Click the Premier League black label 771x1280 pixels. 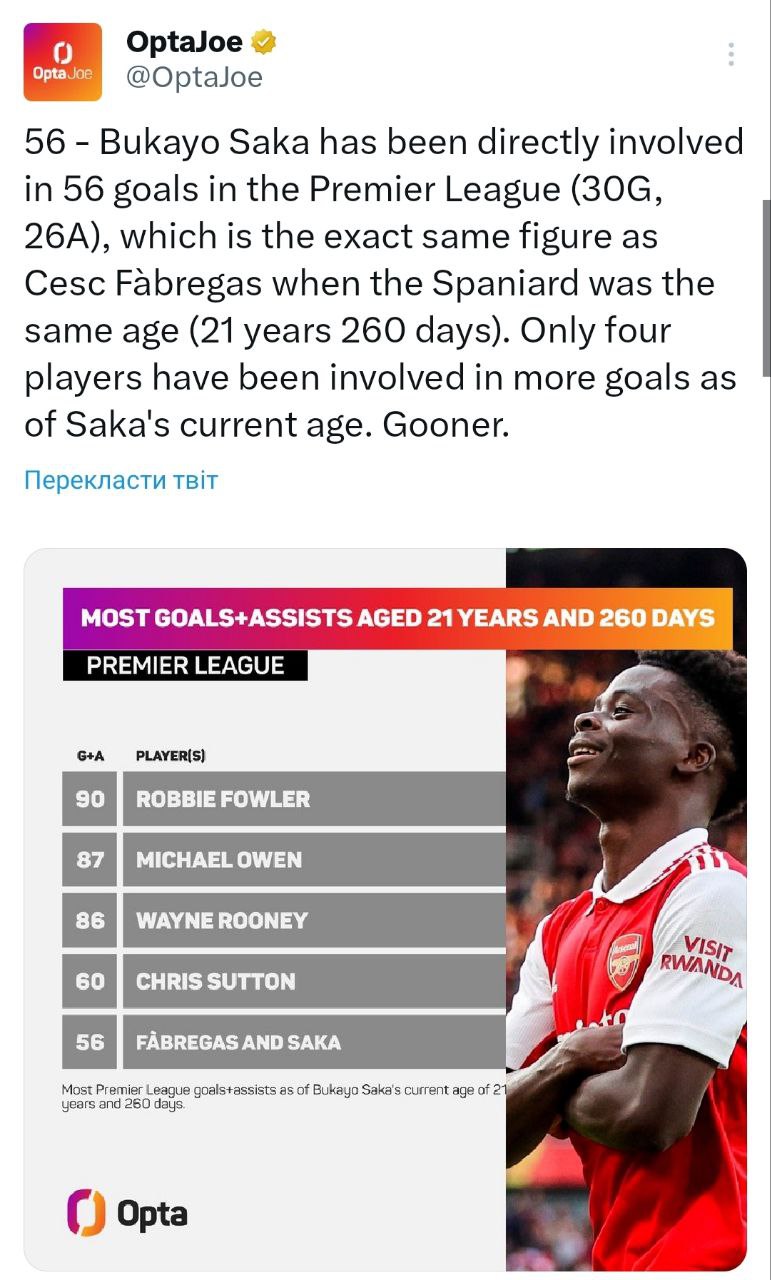tap(185, 666)
